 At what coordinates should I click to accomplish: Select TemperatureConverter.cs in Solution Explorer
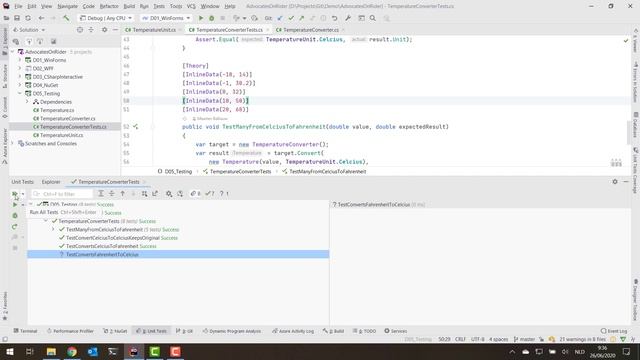[67, 118]
